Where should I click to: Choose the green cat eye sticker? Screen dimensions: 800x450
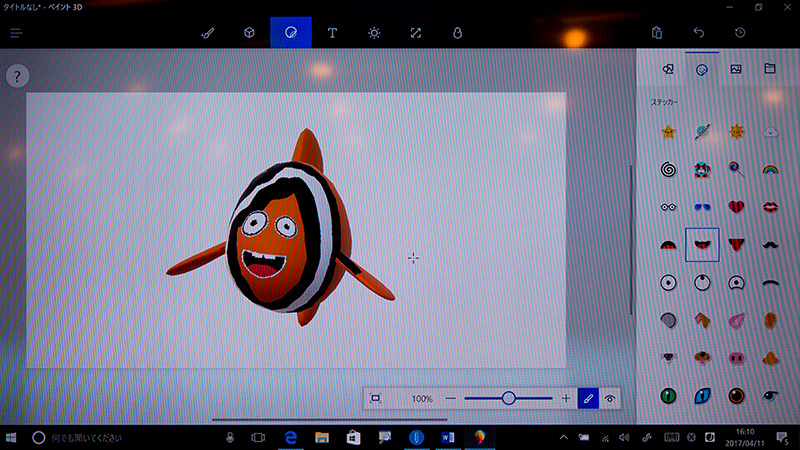pyautogui.click(x=668, y=396)
